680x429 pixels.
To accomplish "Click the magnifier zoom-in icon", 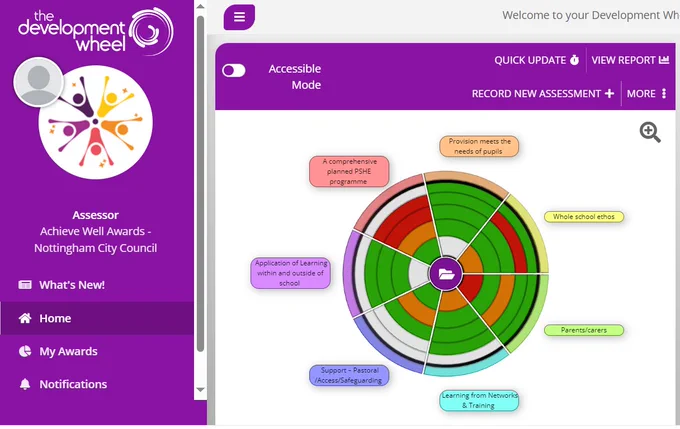I will point(650,132).
